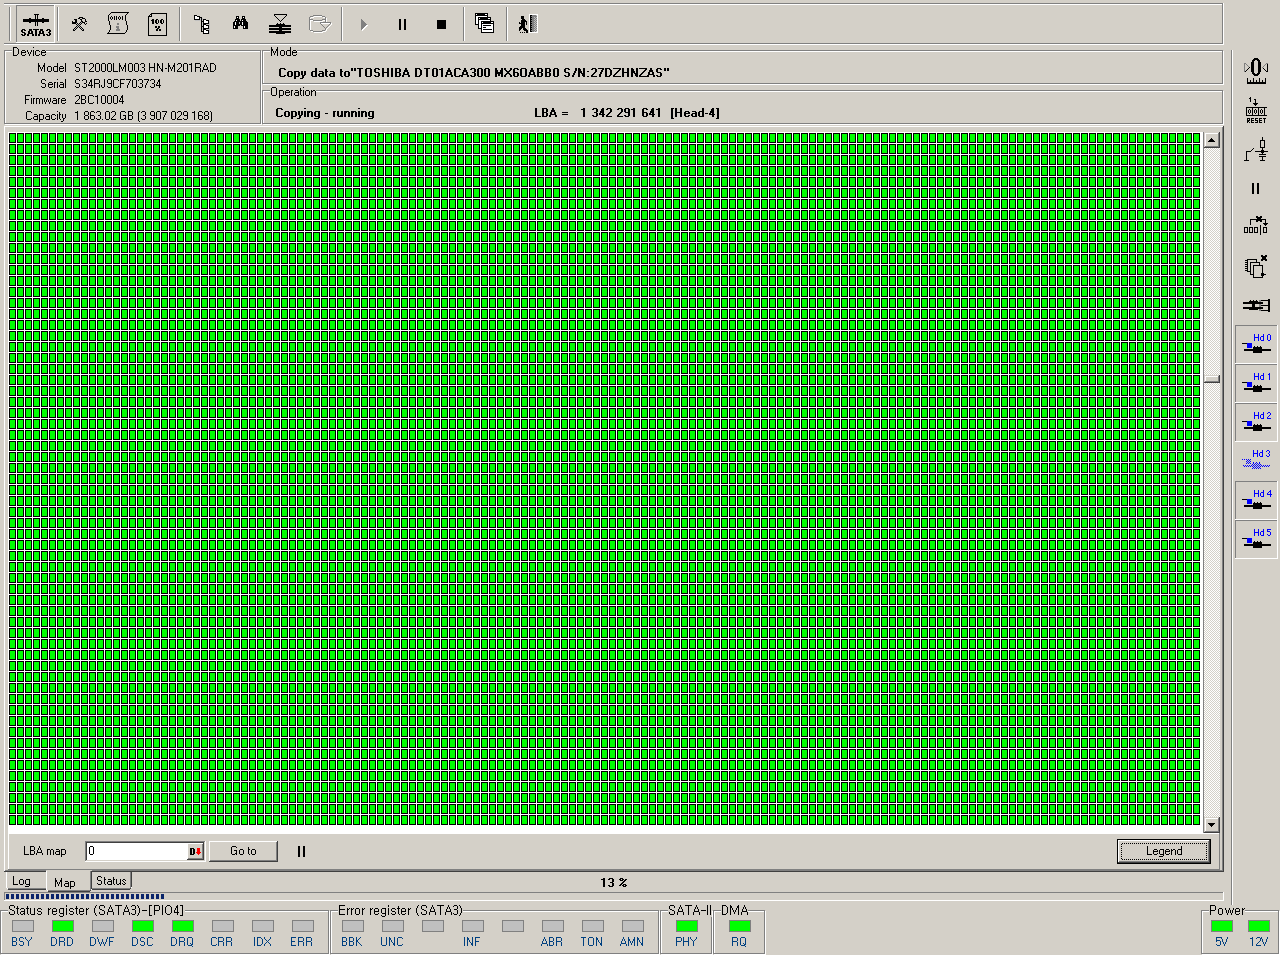Image resolution: width=1280 pixels, height=955 pixels.
Task: Click the ruler calibration icon at sidebar top
Action: [x=1256, y=70]
